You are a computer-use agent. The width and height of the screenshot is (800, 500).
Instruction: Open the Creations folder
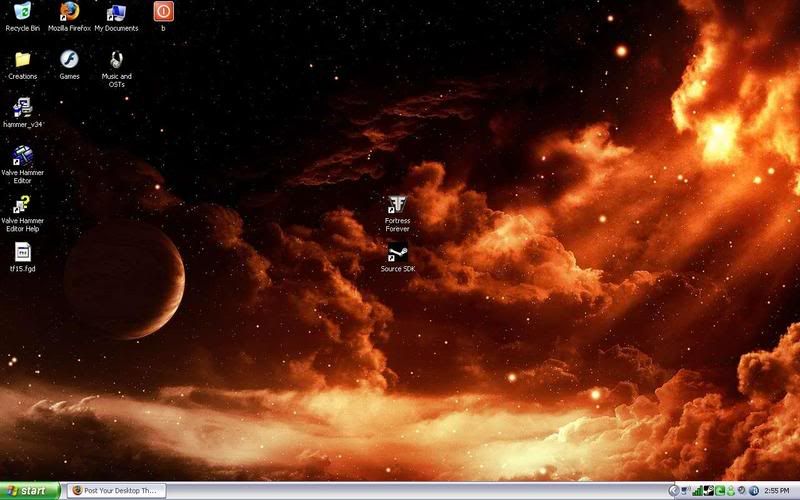tap(22, 60)
